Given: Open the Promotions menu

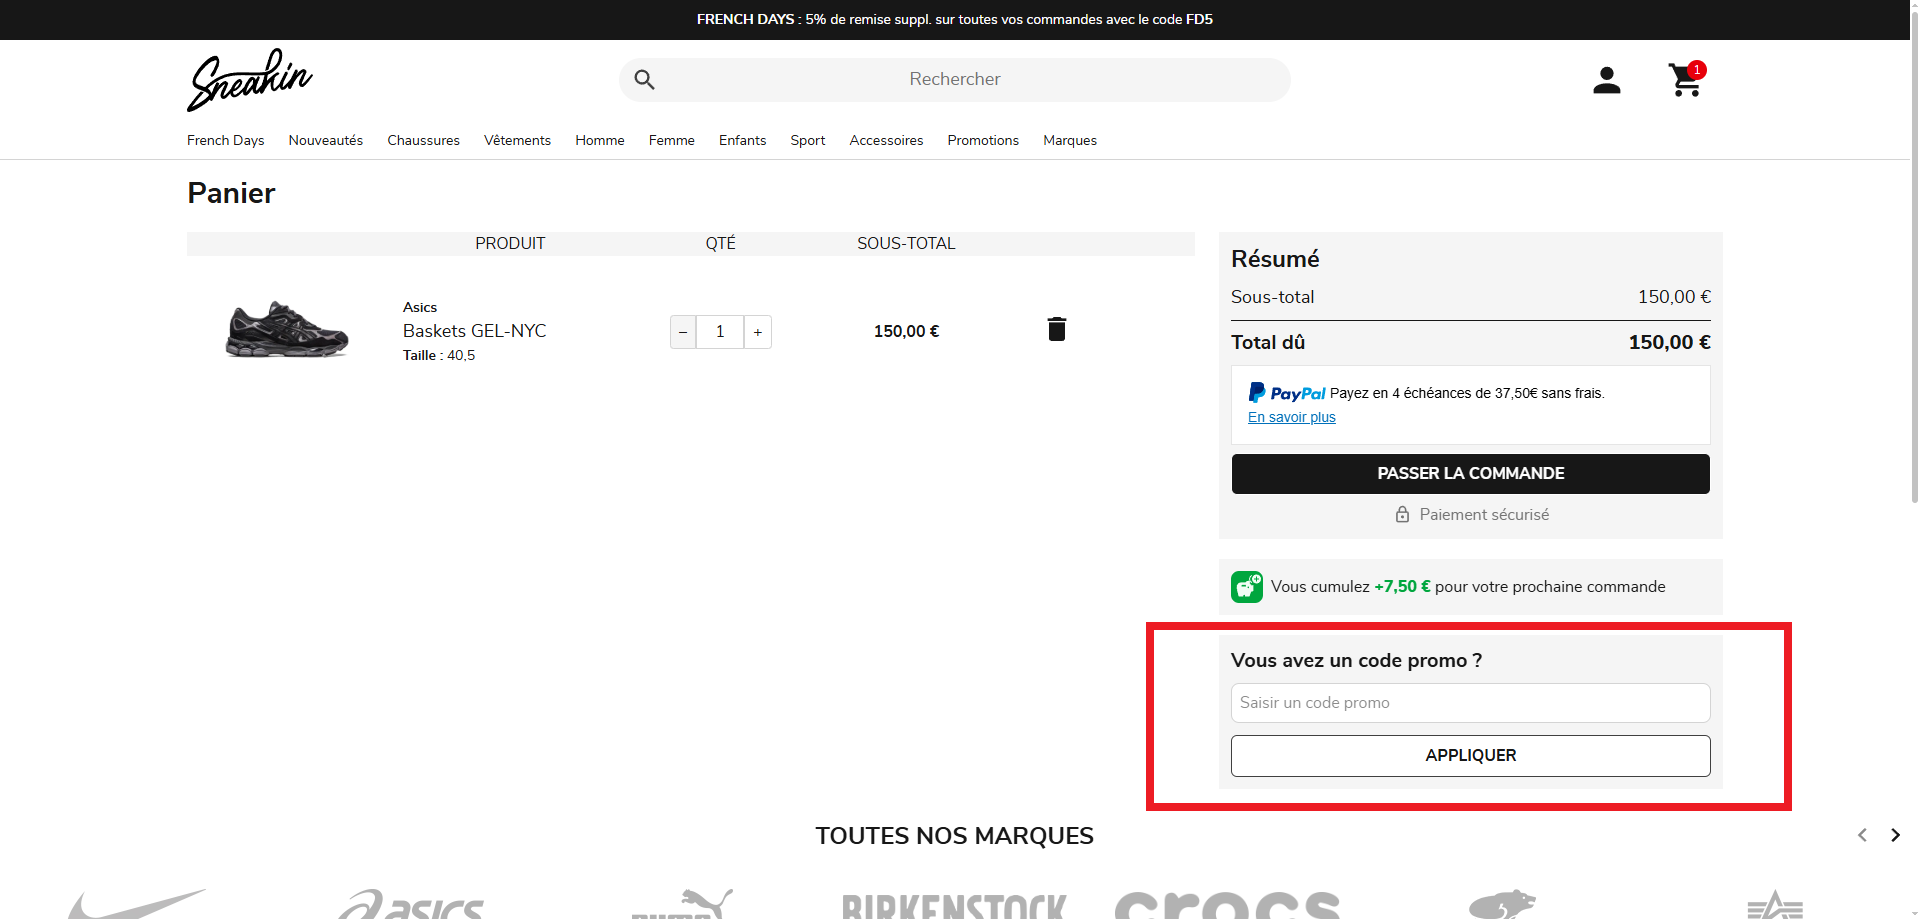Looking at the screenshot, I should pyautogui.click(x=983, y=140).
